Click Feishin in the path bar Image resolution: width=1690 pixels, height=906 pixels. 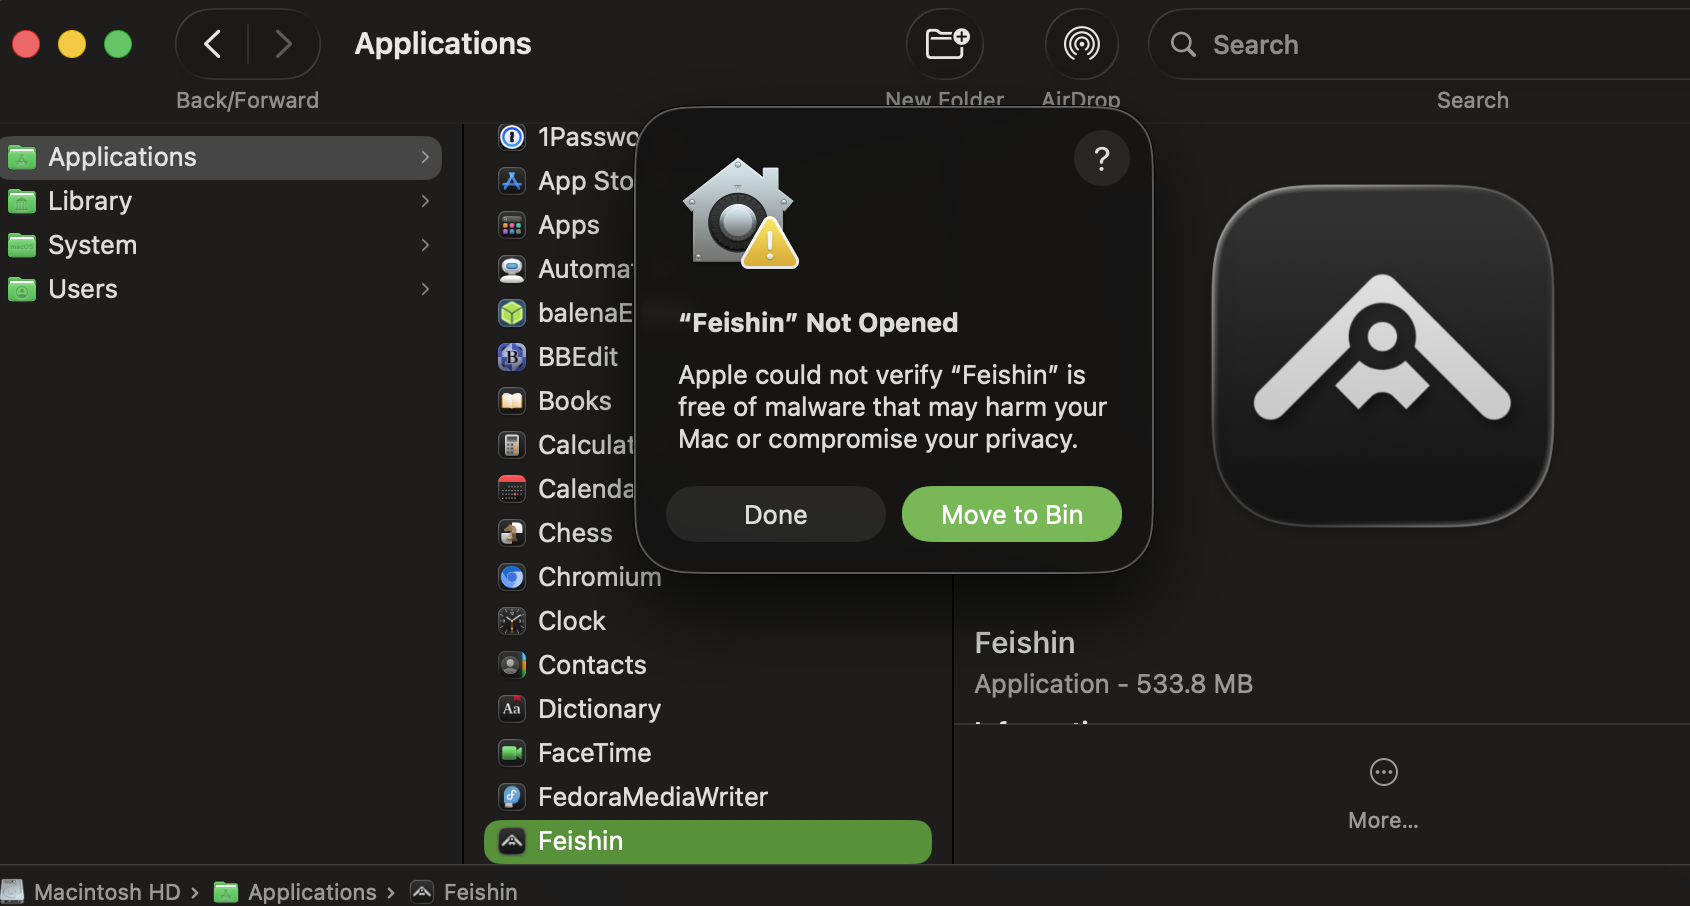tap(480, 892)
